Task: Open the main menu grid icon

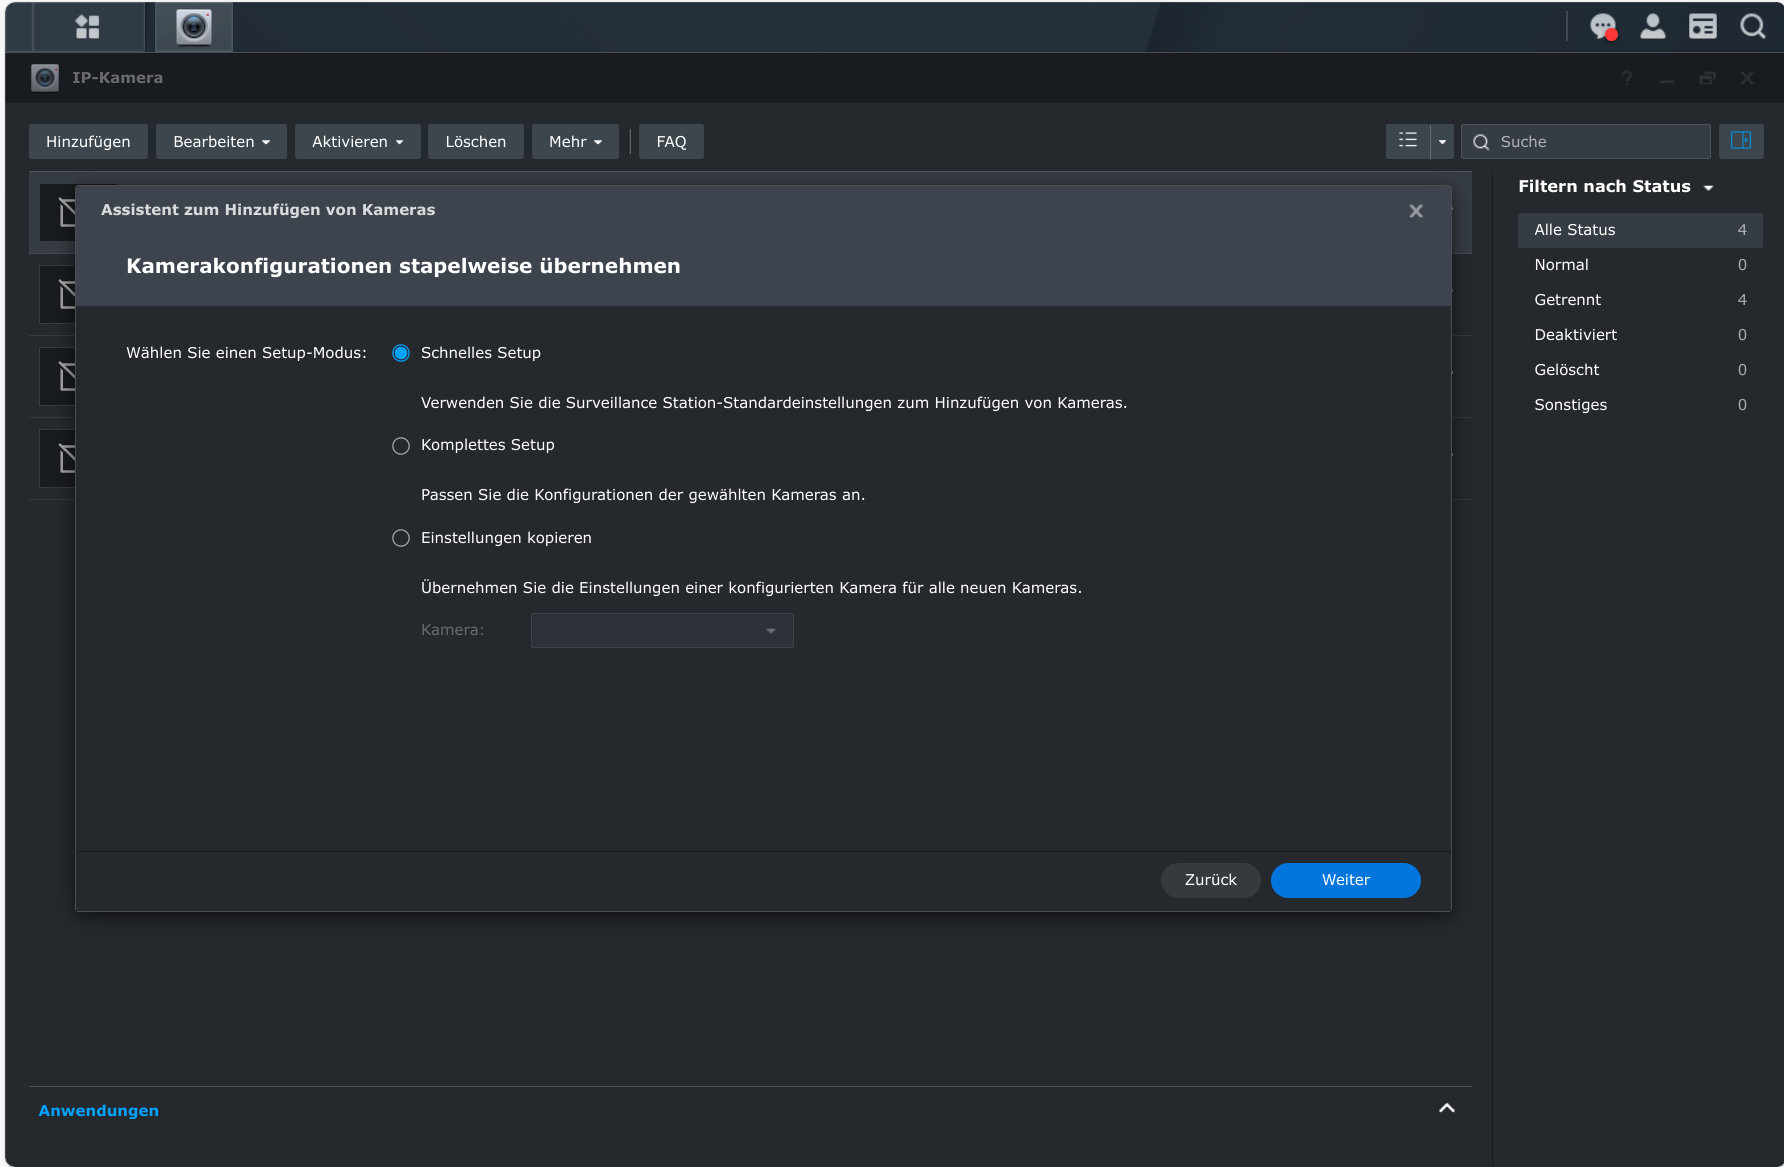Action: tap(88, 27)
